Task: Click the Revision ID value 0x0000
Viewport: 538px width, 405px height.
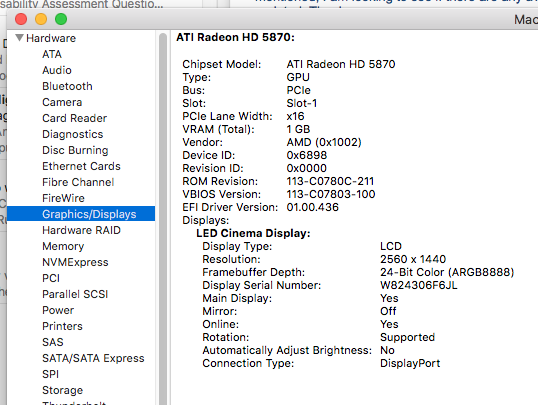Action: click(x=306, y=168)
